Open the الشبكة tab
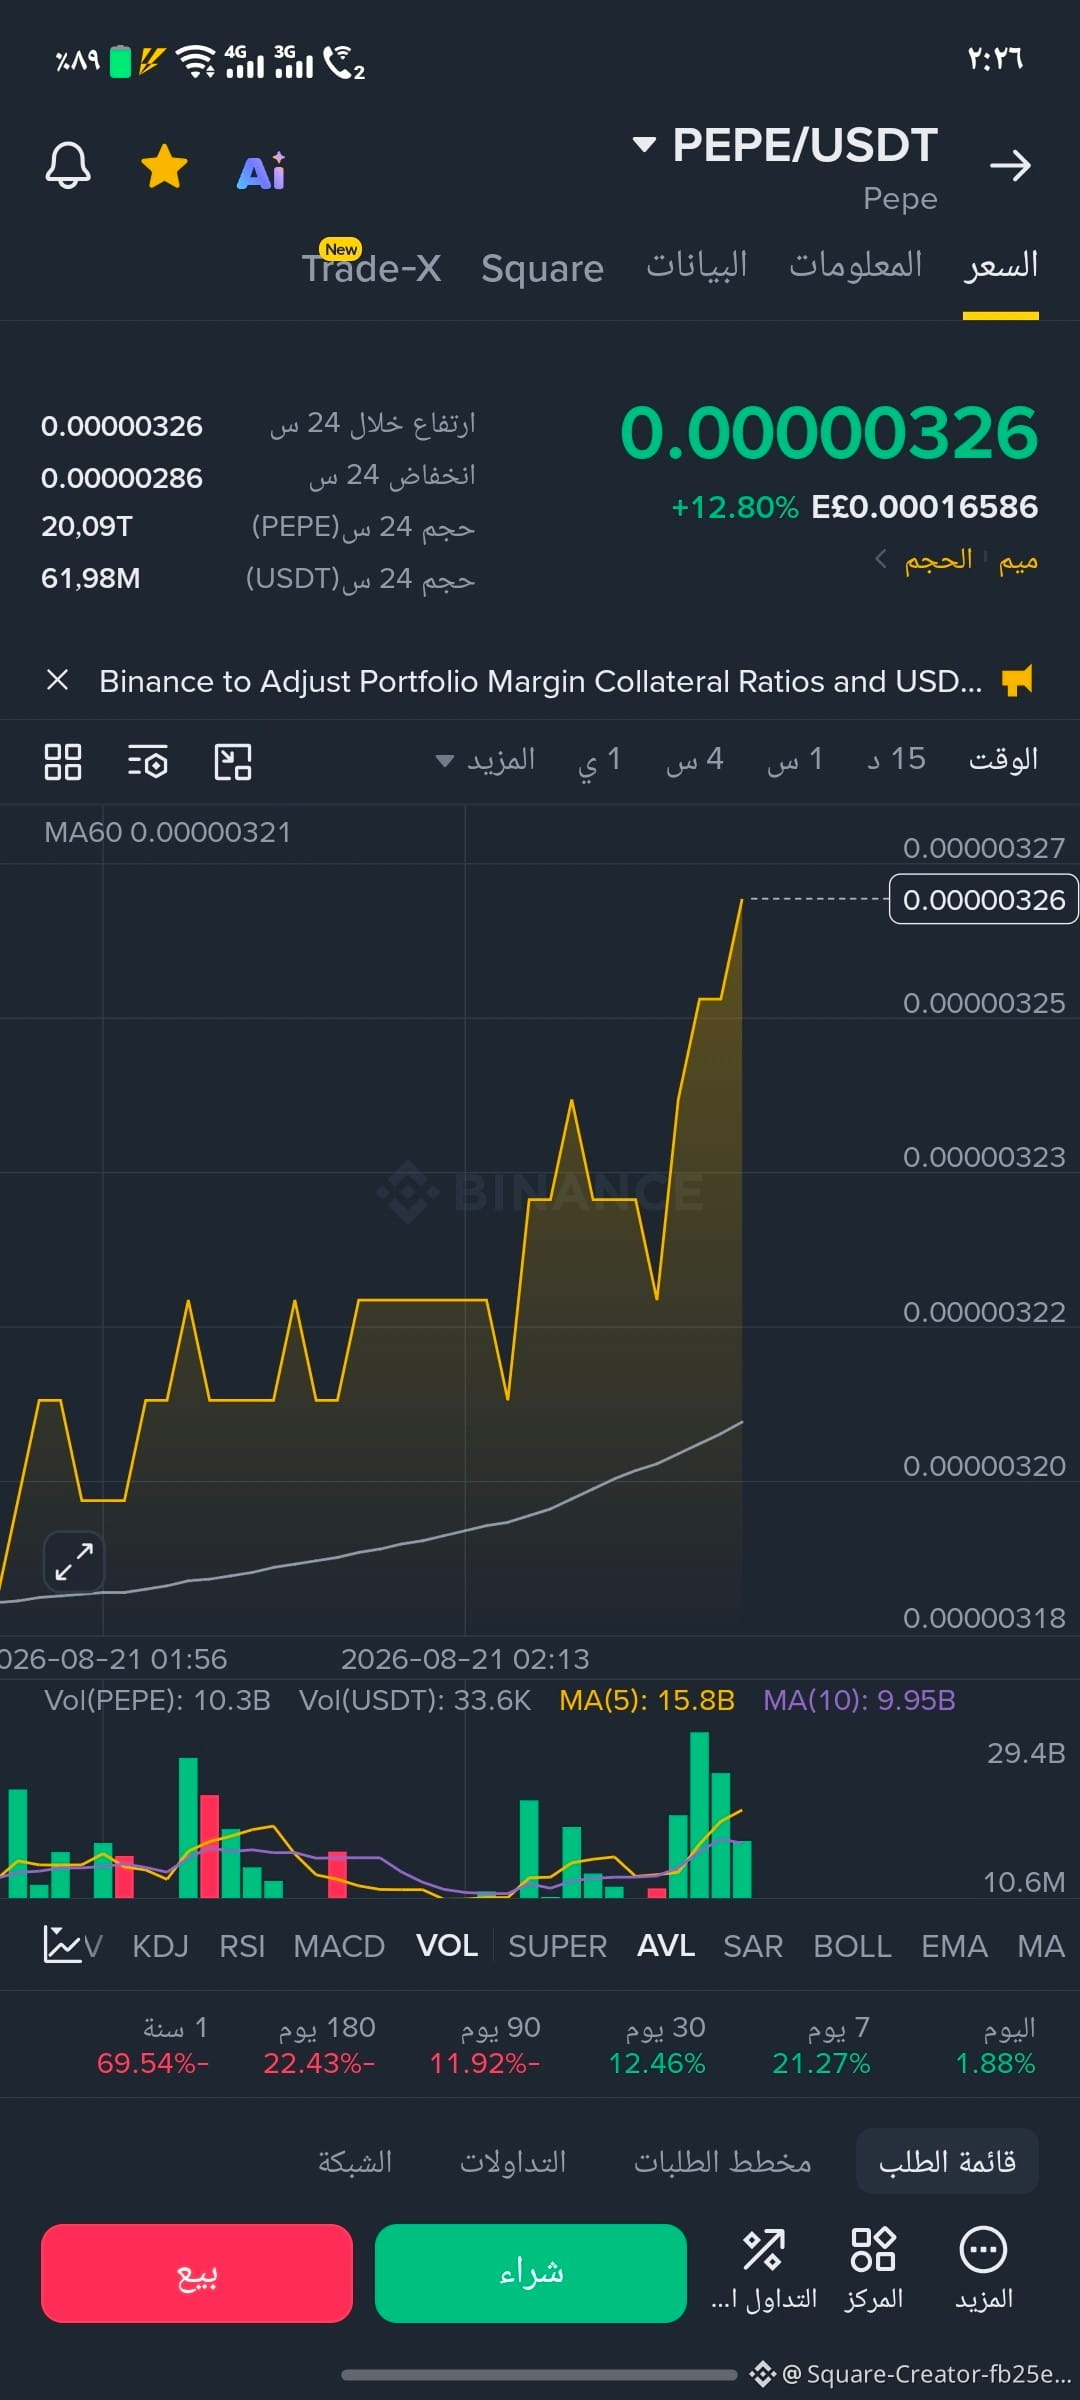The height and width of the screenshot is (2400, 1080). point(355,2162)
